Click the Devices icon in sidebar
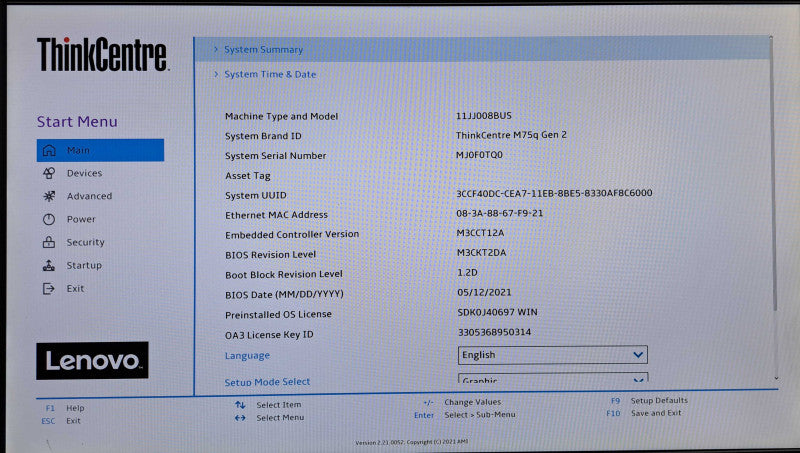 49,173
